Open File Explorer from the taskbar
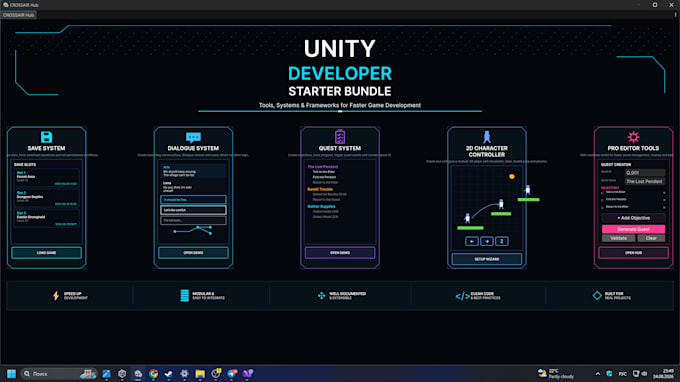Screen dimensions: 680x382 tap(200, 373)
